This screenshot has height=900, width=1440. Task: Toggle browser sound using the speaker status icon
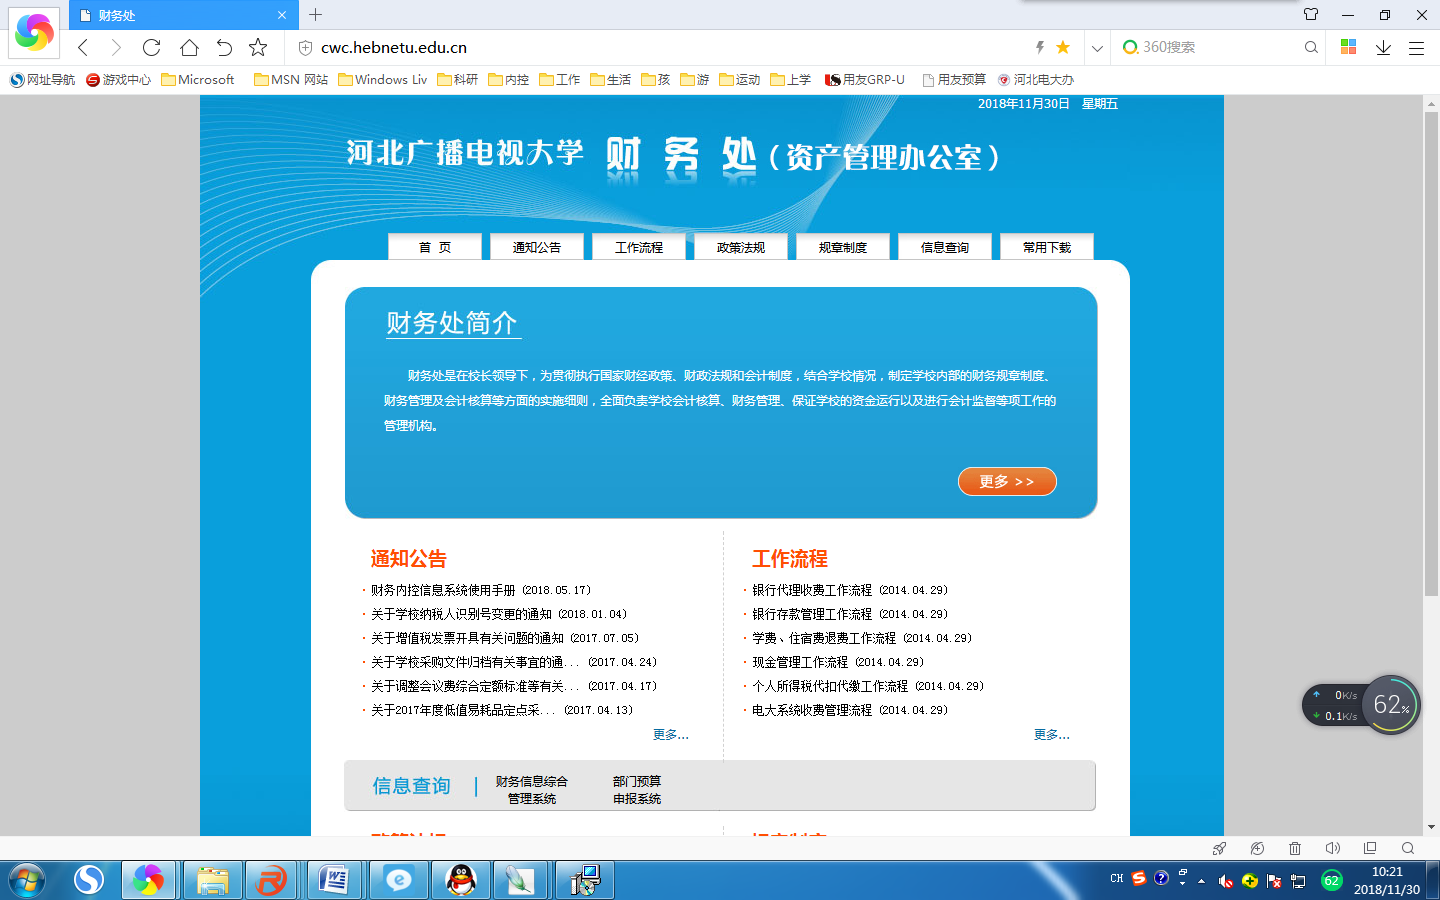coord(1332,848)
